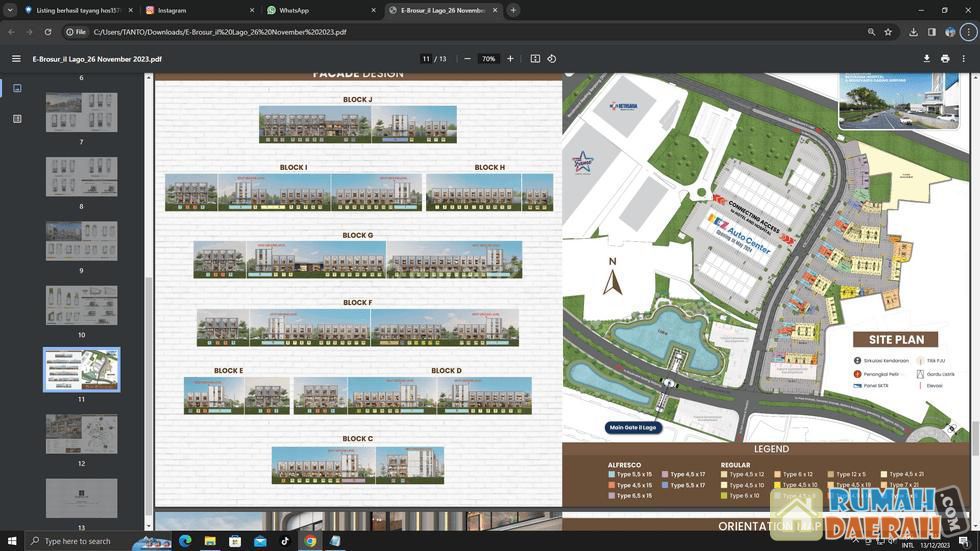Click the fit to page icon
This screenshot has height=551, width=980.
tap(535, 59)
